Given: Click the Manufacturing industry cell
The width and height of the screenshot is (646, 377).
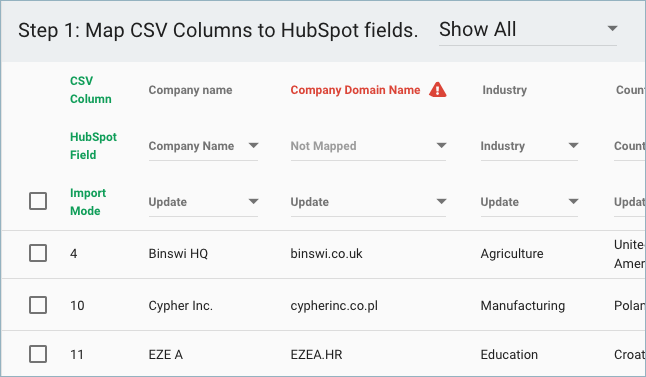Looking at the screenshot, I should pos(523,306).
